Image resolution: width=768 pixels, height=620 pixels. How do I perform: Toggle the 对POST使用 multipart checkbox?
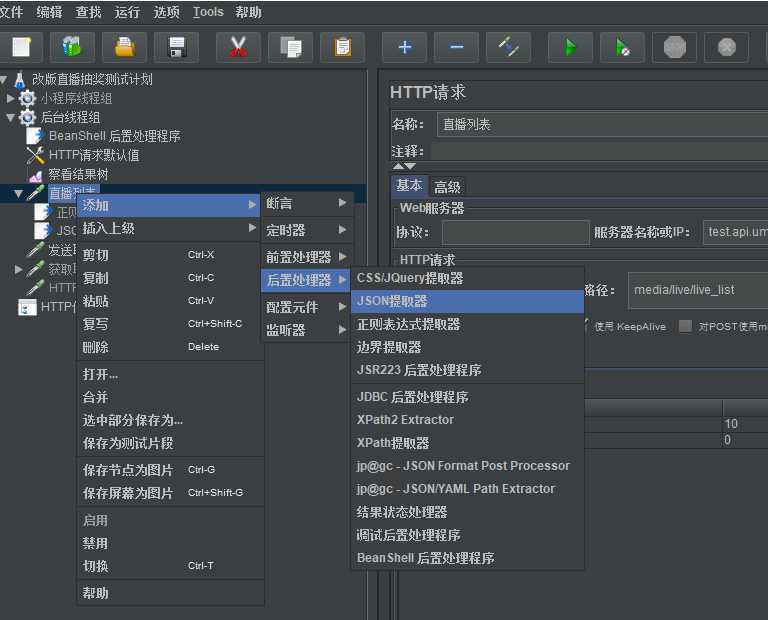pos(685,326)
